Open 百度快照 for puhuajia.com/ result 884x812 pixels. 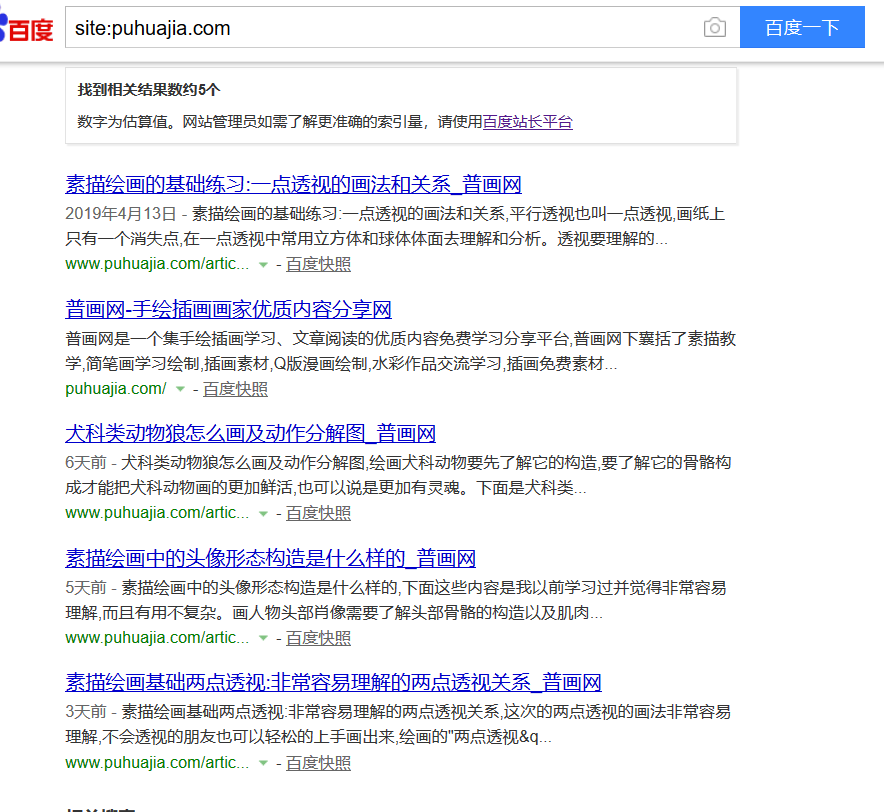coord(235,389)
